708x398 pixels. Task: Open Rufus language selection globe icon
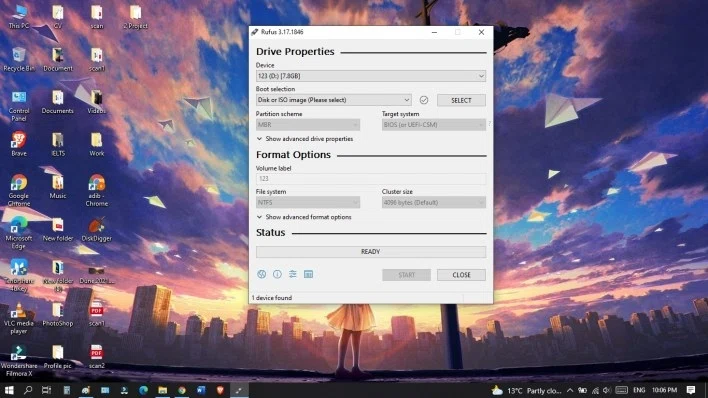click(x=261, y=274)
